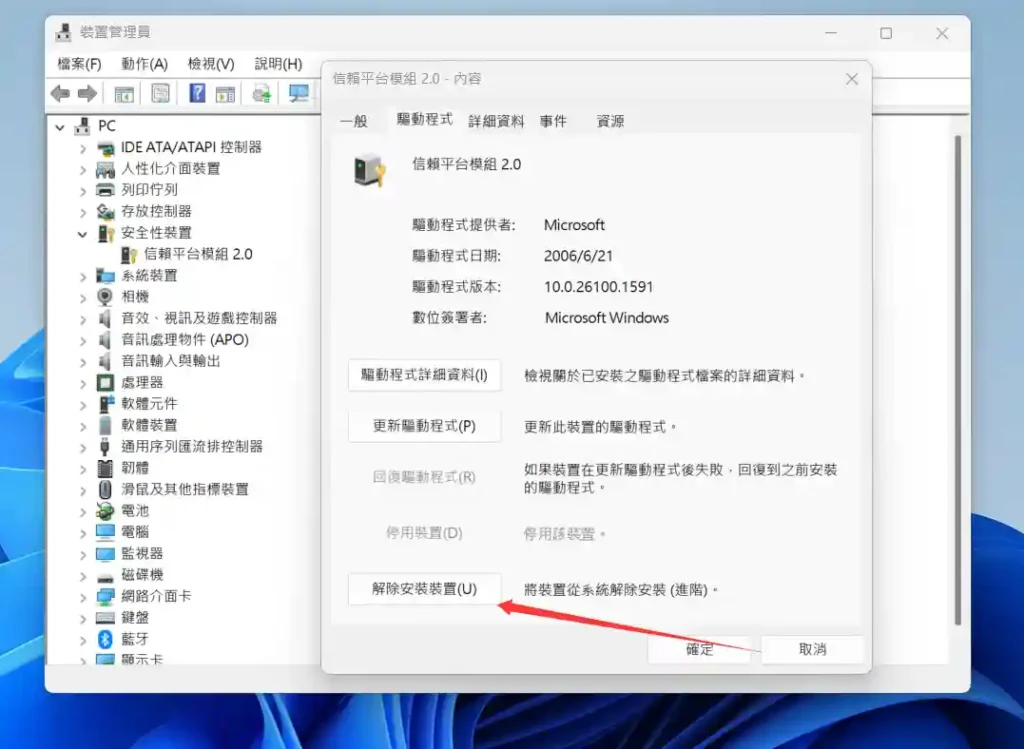The image size is (1024, 749).
Task: Click the 藍牙 Bluetooth icon
Action: coord(105,639)
